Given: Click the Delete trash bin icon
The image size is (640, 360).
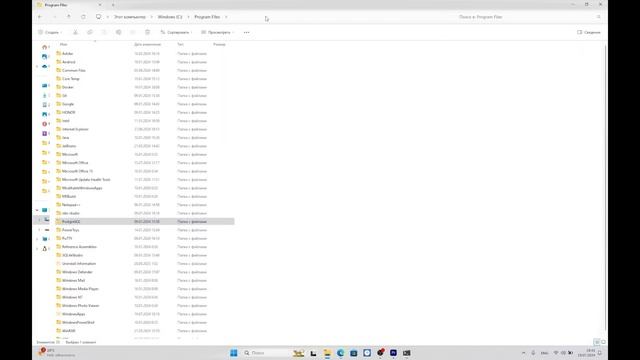Looking at the screenshot, I should [x=147, y=32].
